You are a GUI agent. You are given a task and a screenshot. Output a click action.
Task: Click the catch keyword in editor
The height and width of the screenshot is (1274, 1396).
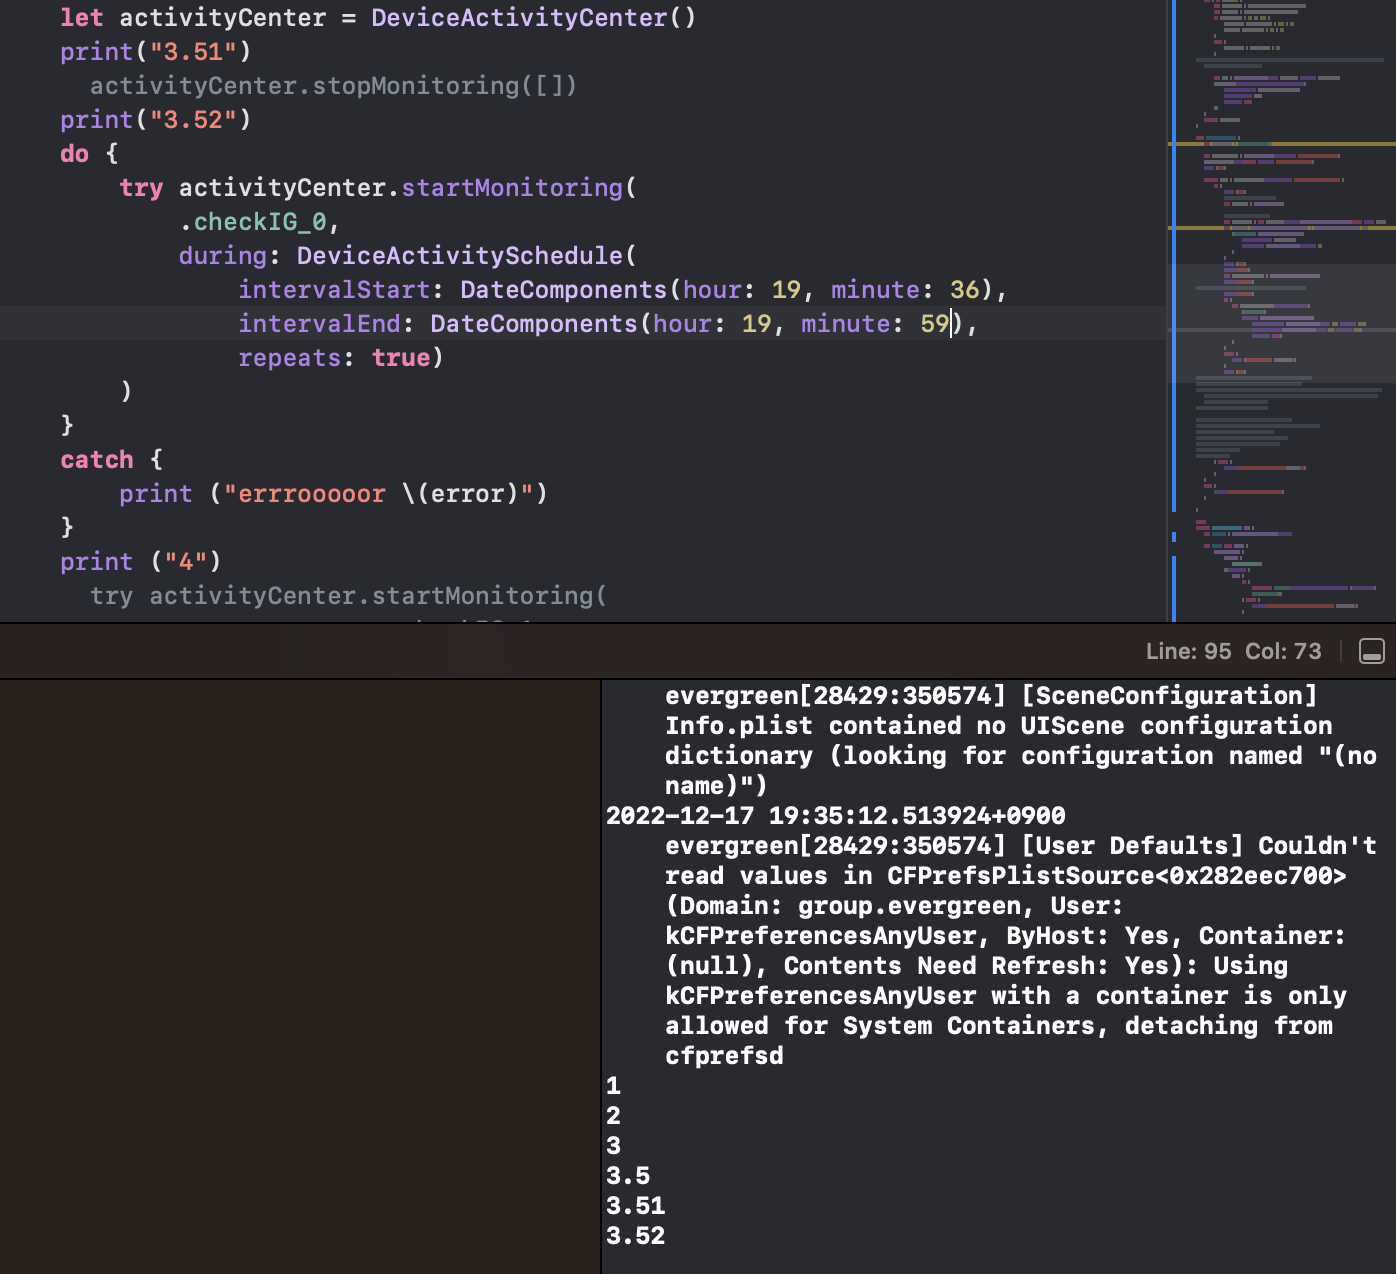96,460
